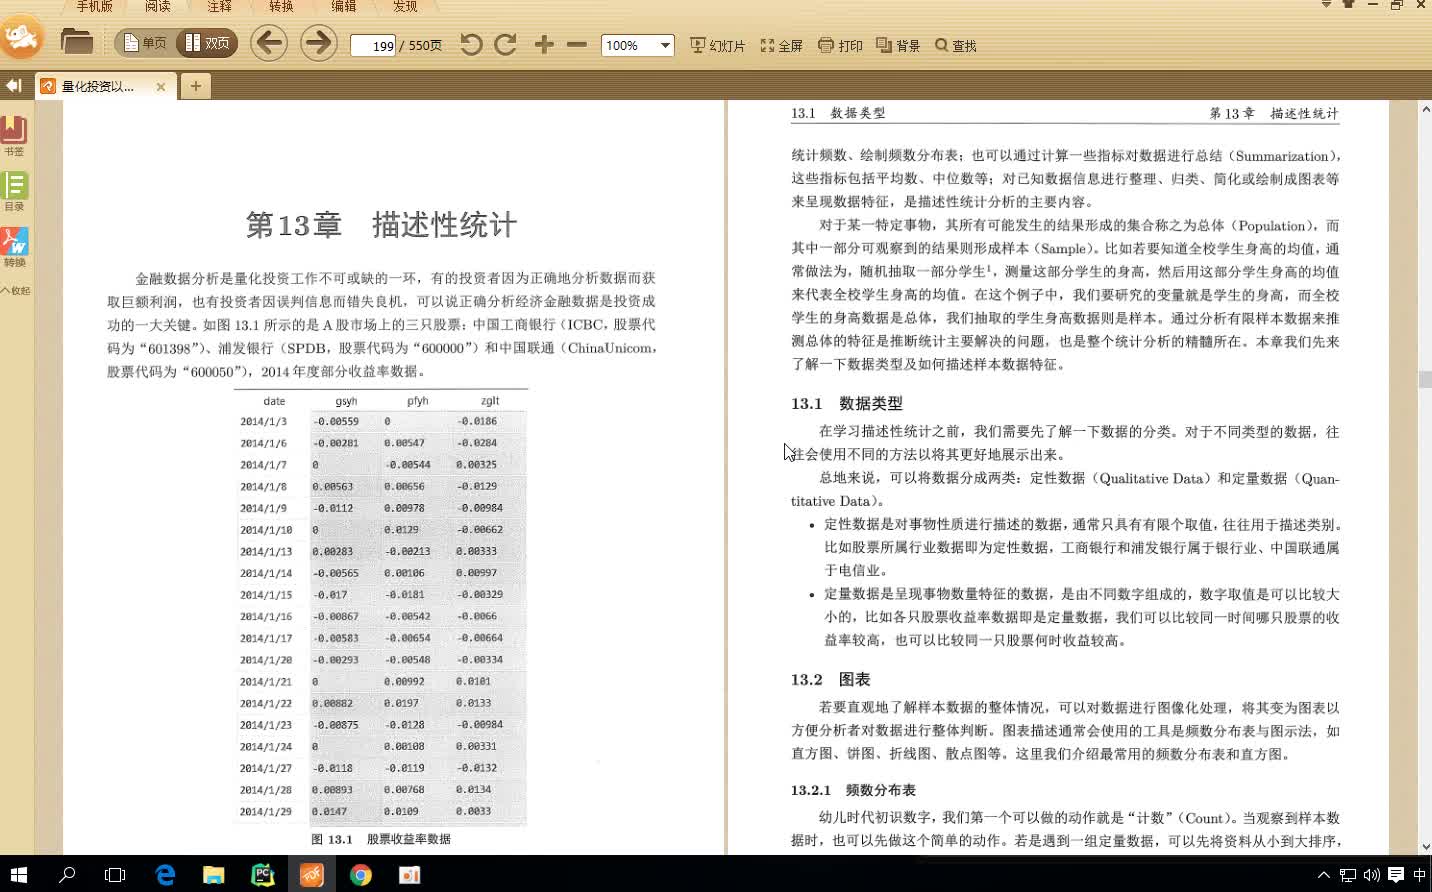This screenshot has width=1432, height=892.
Task: Click the page number field showing 199
Action: click(373, 45)
